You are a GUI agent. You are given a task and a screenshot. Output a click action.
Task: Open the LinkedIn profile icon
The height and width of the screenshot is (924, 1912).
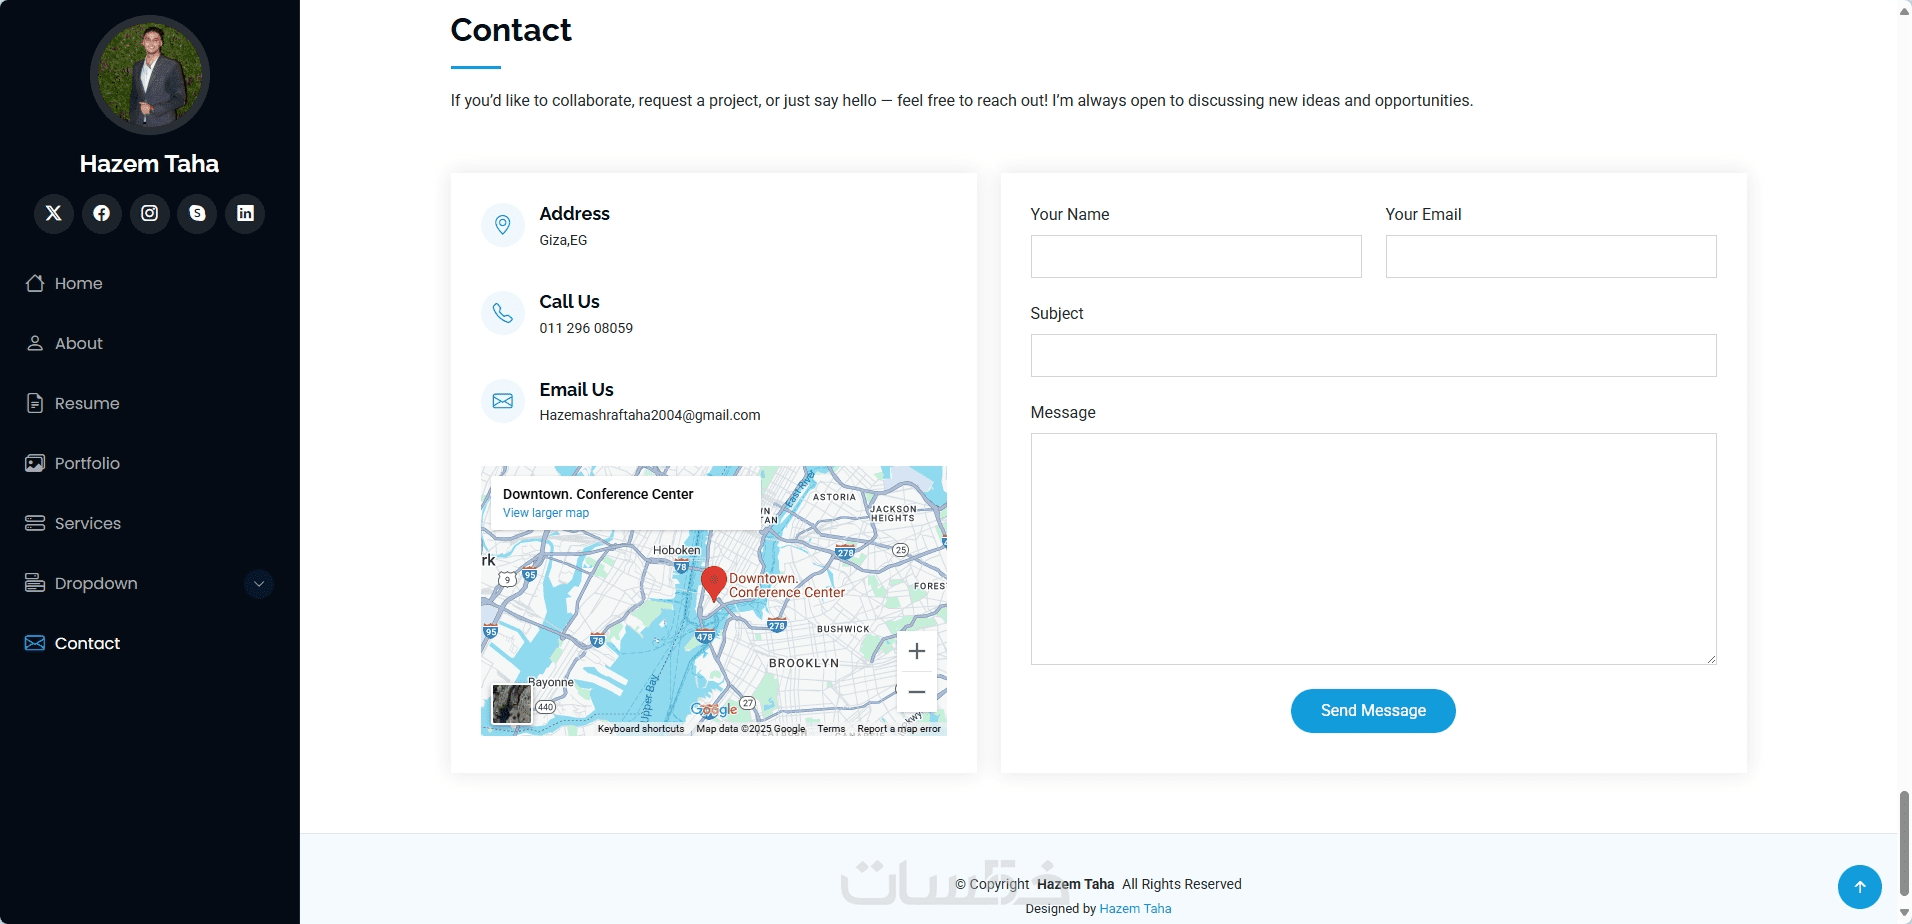245,213
